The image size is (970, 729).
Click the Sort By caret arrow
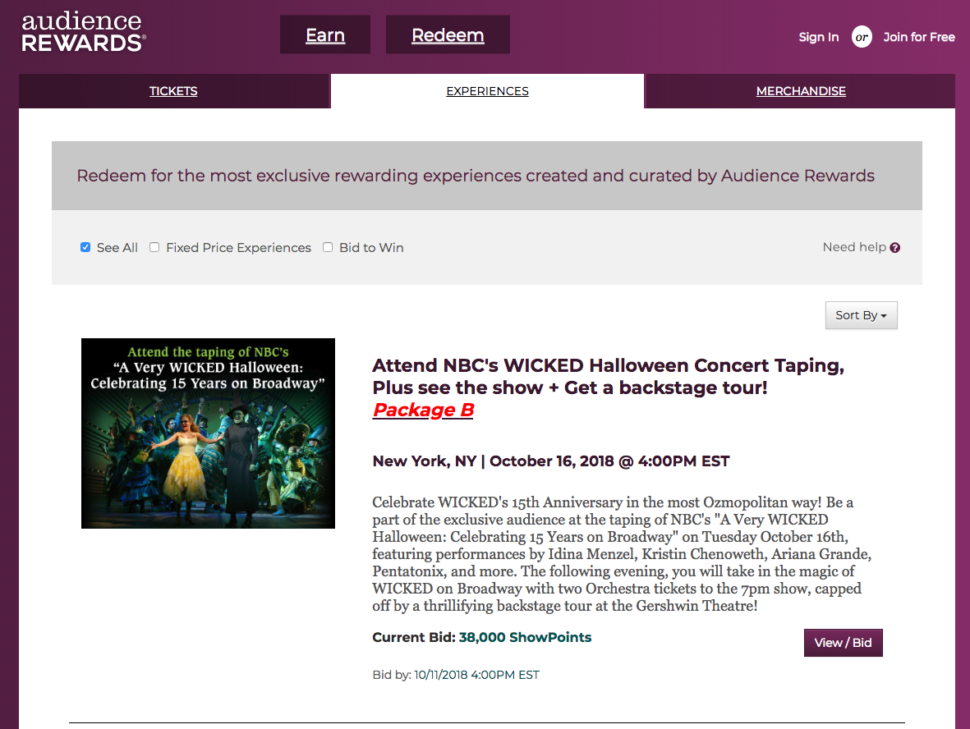(x=883, y=316)
